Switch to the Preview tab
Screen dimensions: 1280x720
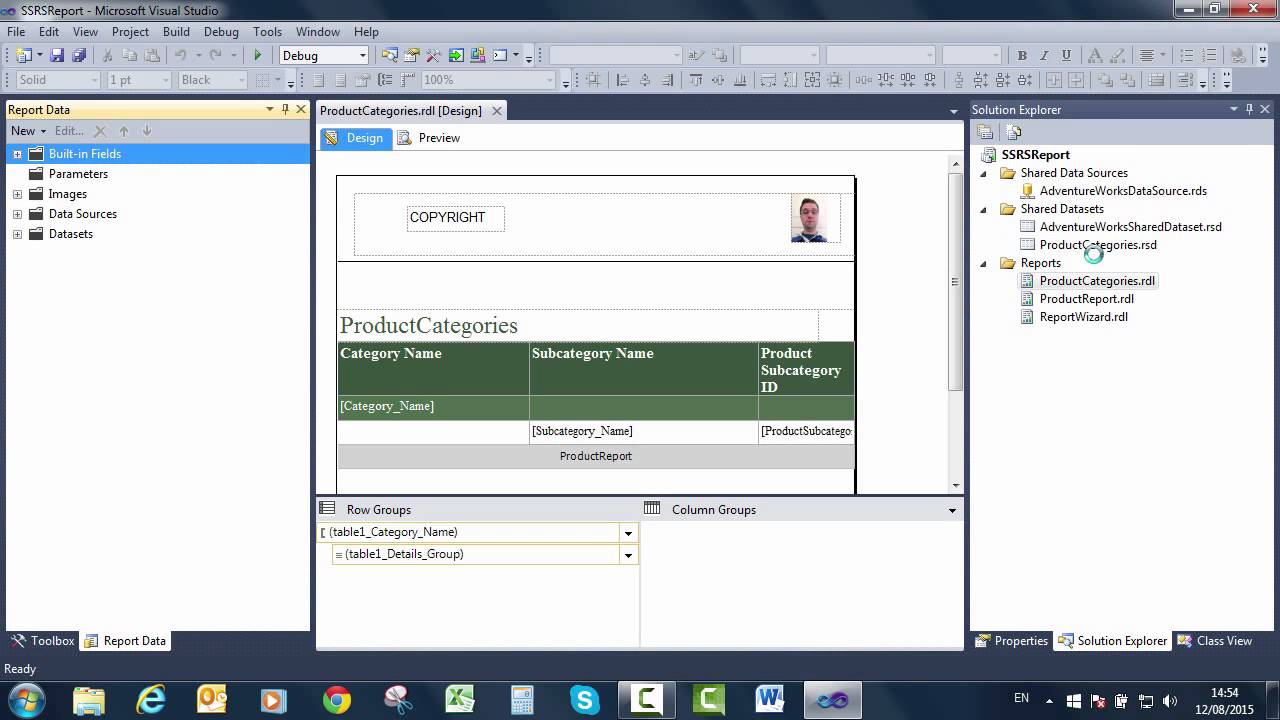coord(429,138)
